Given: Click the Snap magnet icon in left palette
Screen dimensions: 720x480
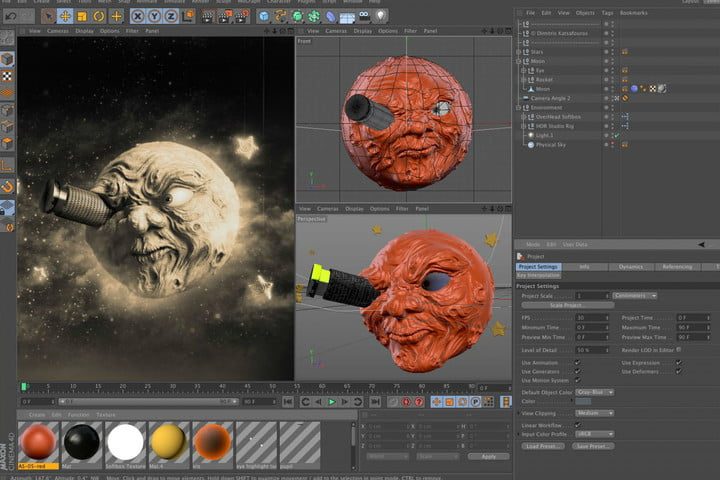Looking at the screenshot, I should [7, 187].
